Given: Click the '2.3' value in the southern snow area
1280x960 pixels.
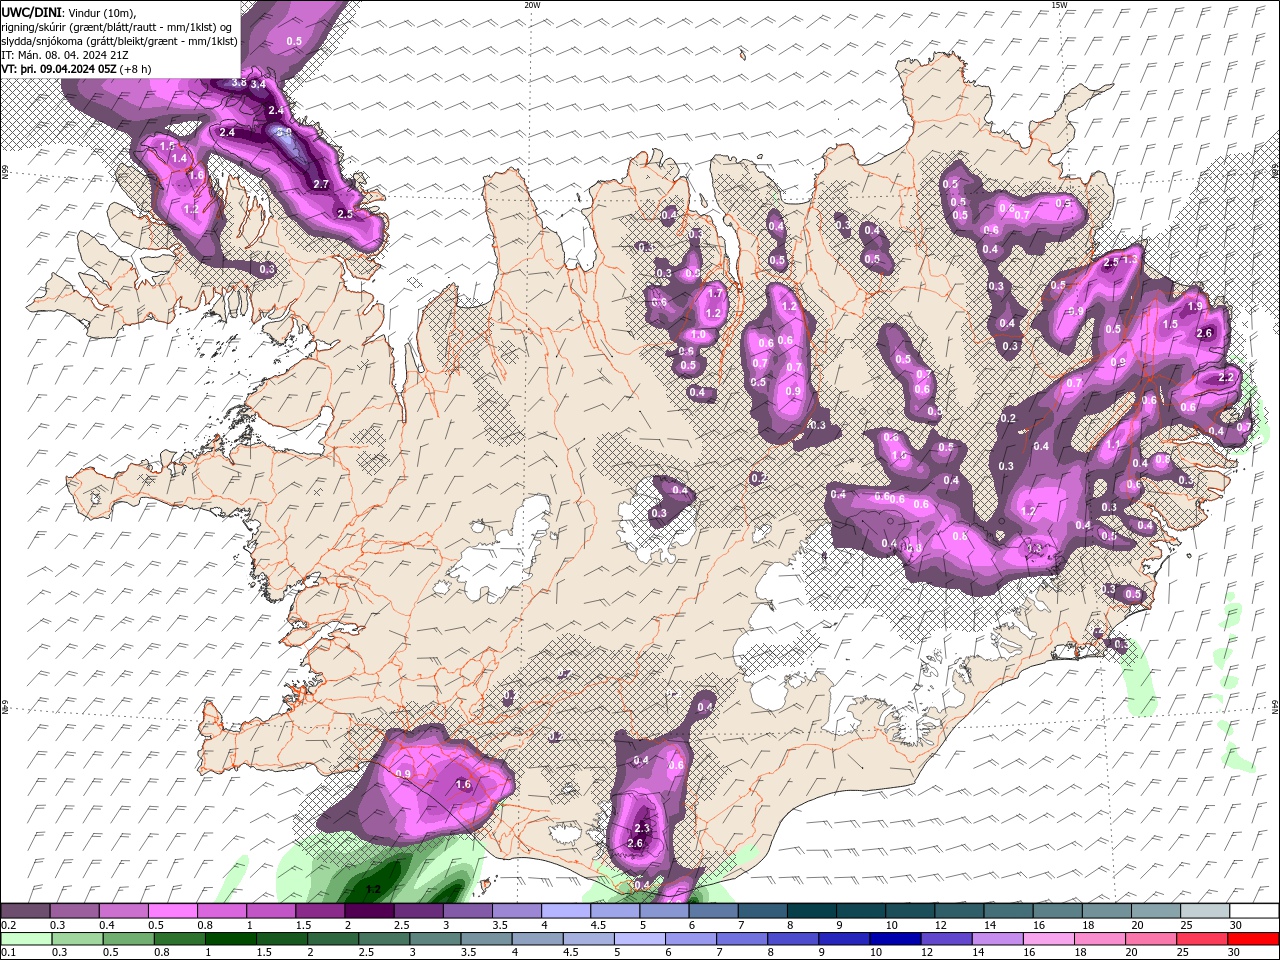Looking at the screenshot, I should (643, 828).
